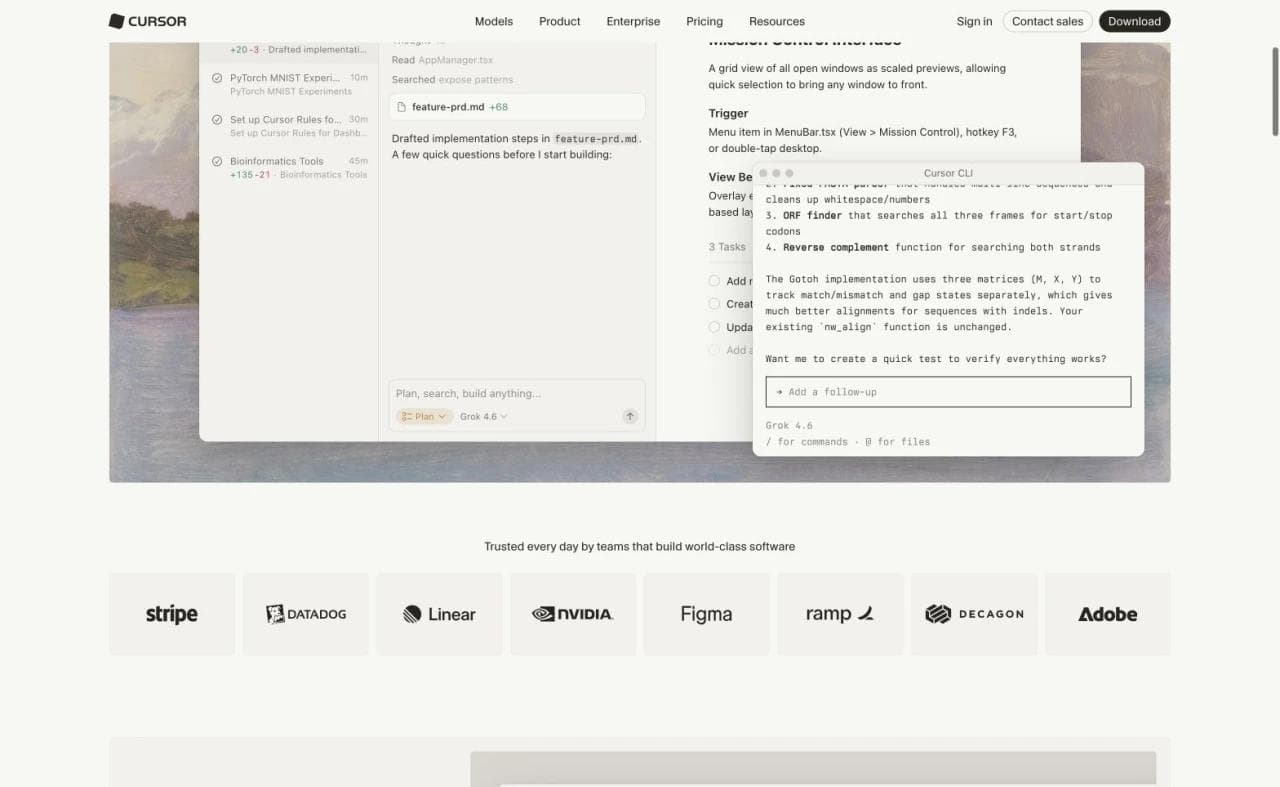Click the Cursor logo in the header
This screenshot has height=787, width=1280.
click(x=147, y=21)
